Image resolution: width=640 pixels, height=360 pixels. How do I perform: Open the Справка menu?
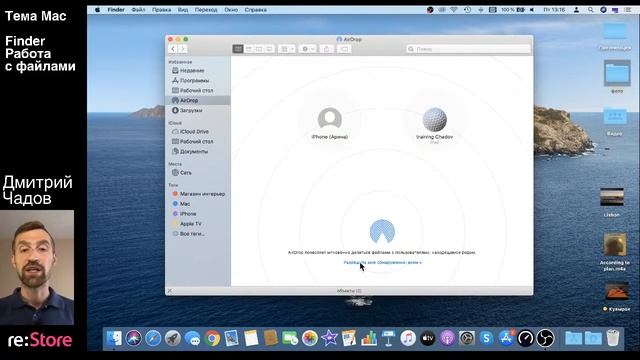[256, 10]
